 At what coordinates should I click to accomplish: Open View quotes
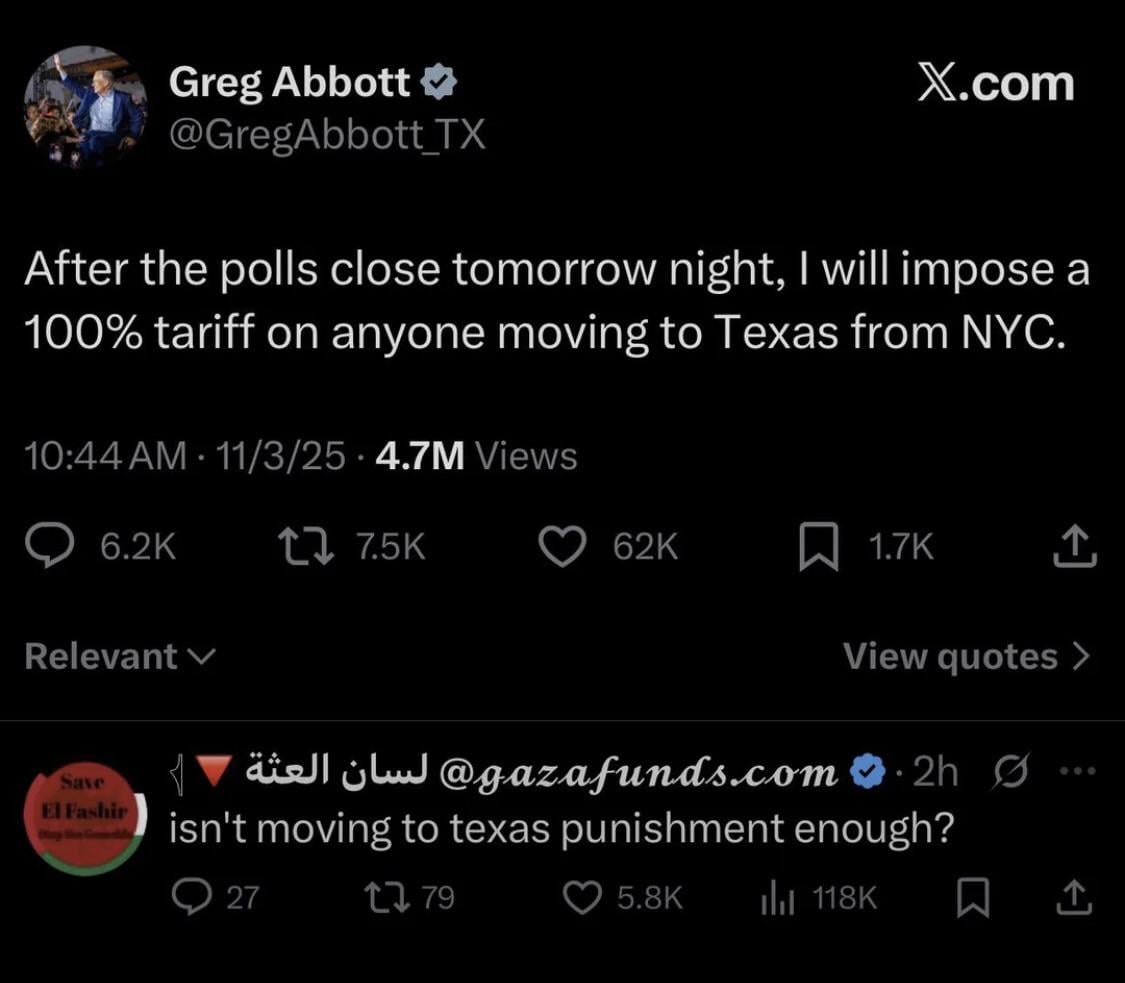click(966, 656)
